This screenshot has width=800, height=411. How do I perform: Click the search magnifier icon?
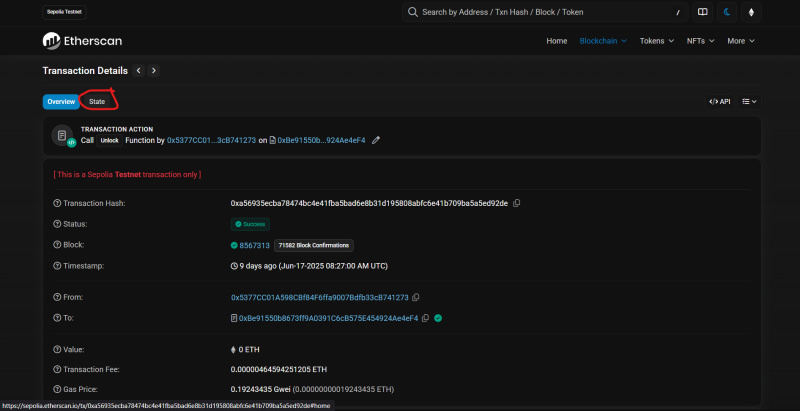coord(413,12)
